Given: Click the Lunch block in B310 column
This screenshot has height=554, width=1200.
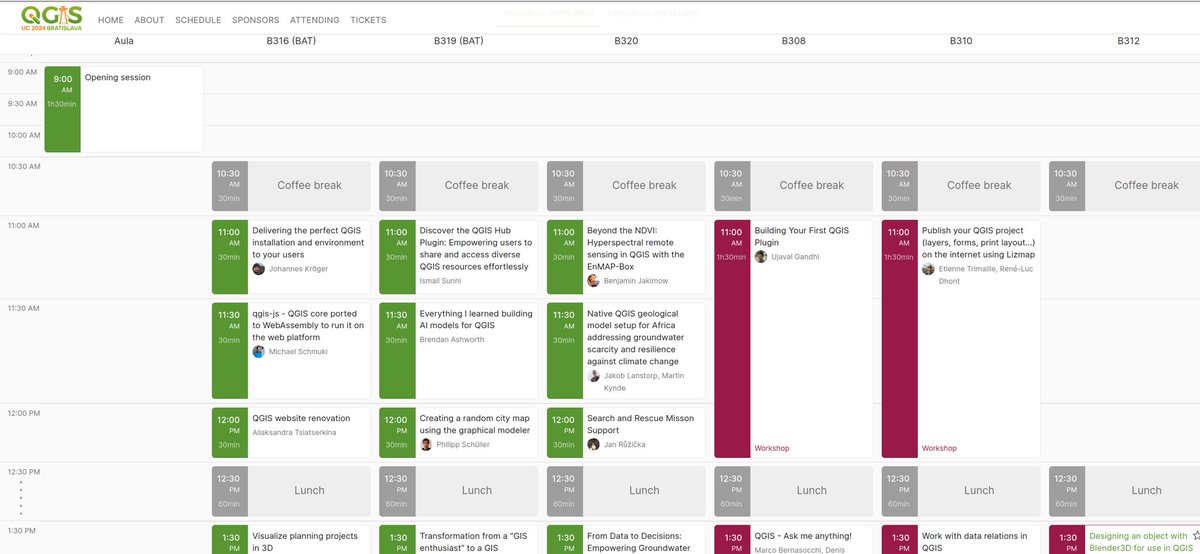Looking at the screenshot, I should [961, 490].
